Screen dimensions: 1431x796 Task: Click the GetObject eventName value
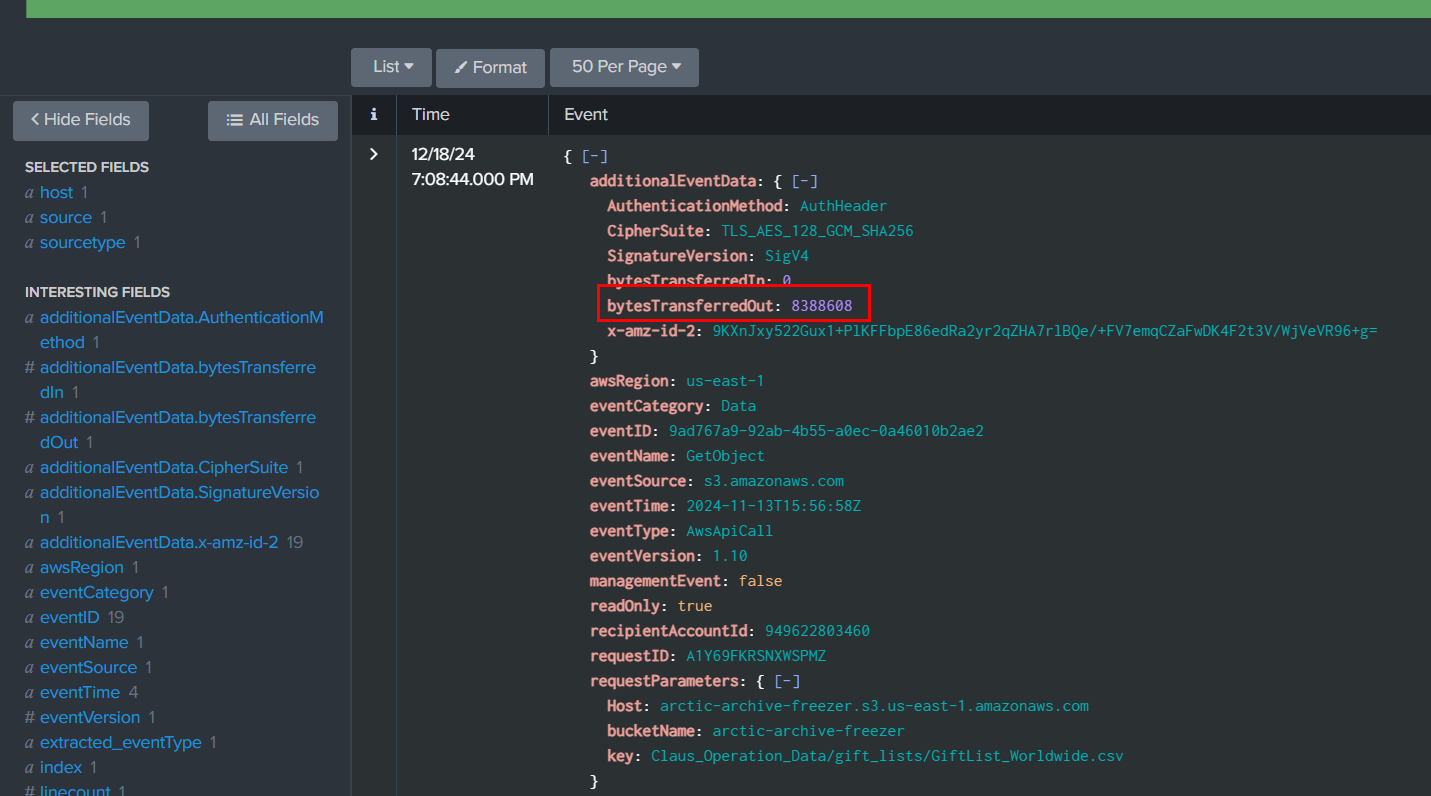pyautogui.click(x=723, y=456)
